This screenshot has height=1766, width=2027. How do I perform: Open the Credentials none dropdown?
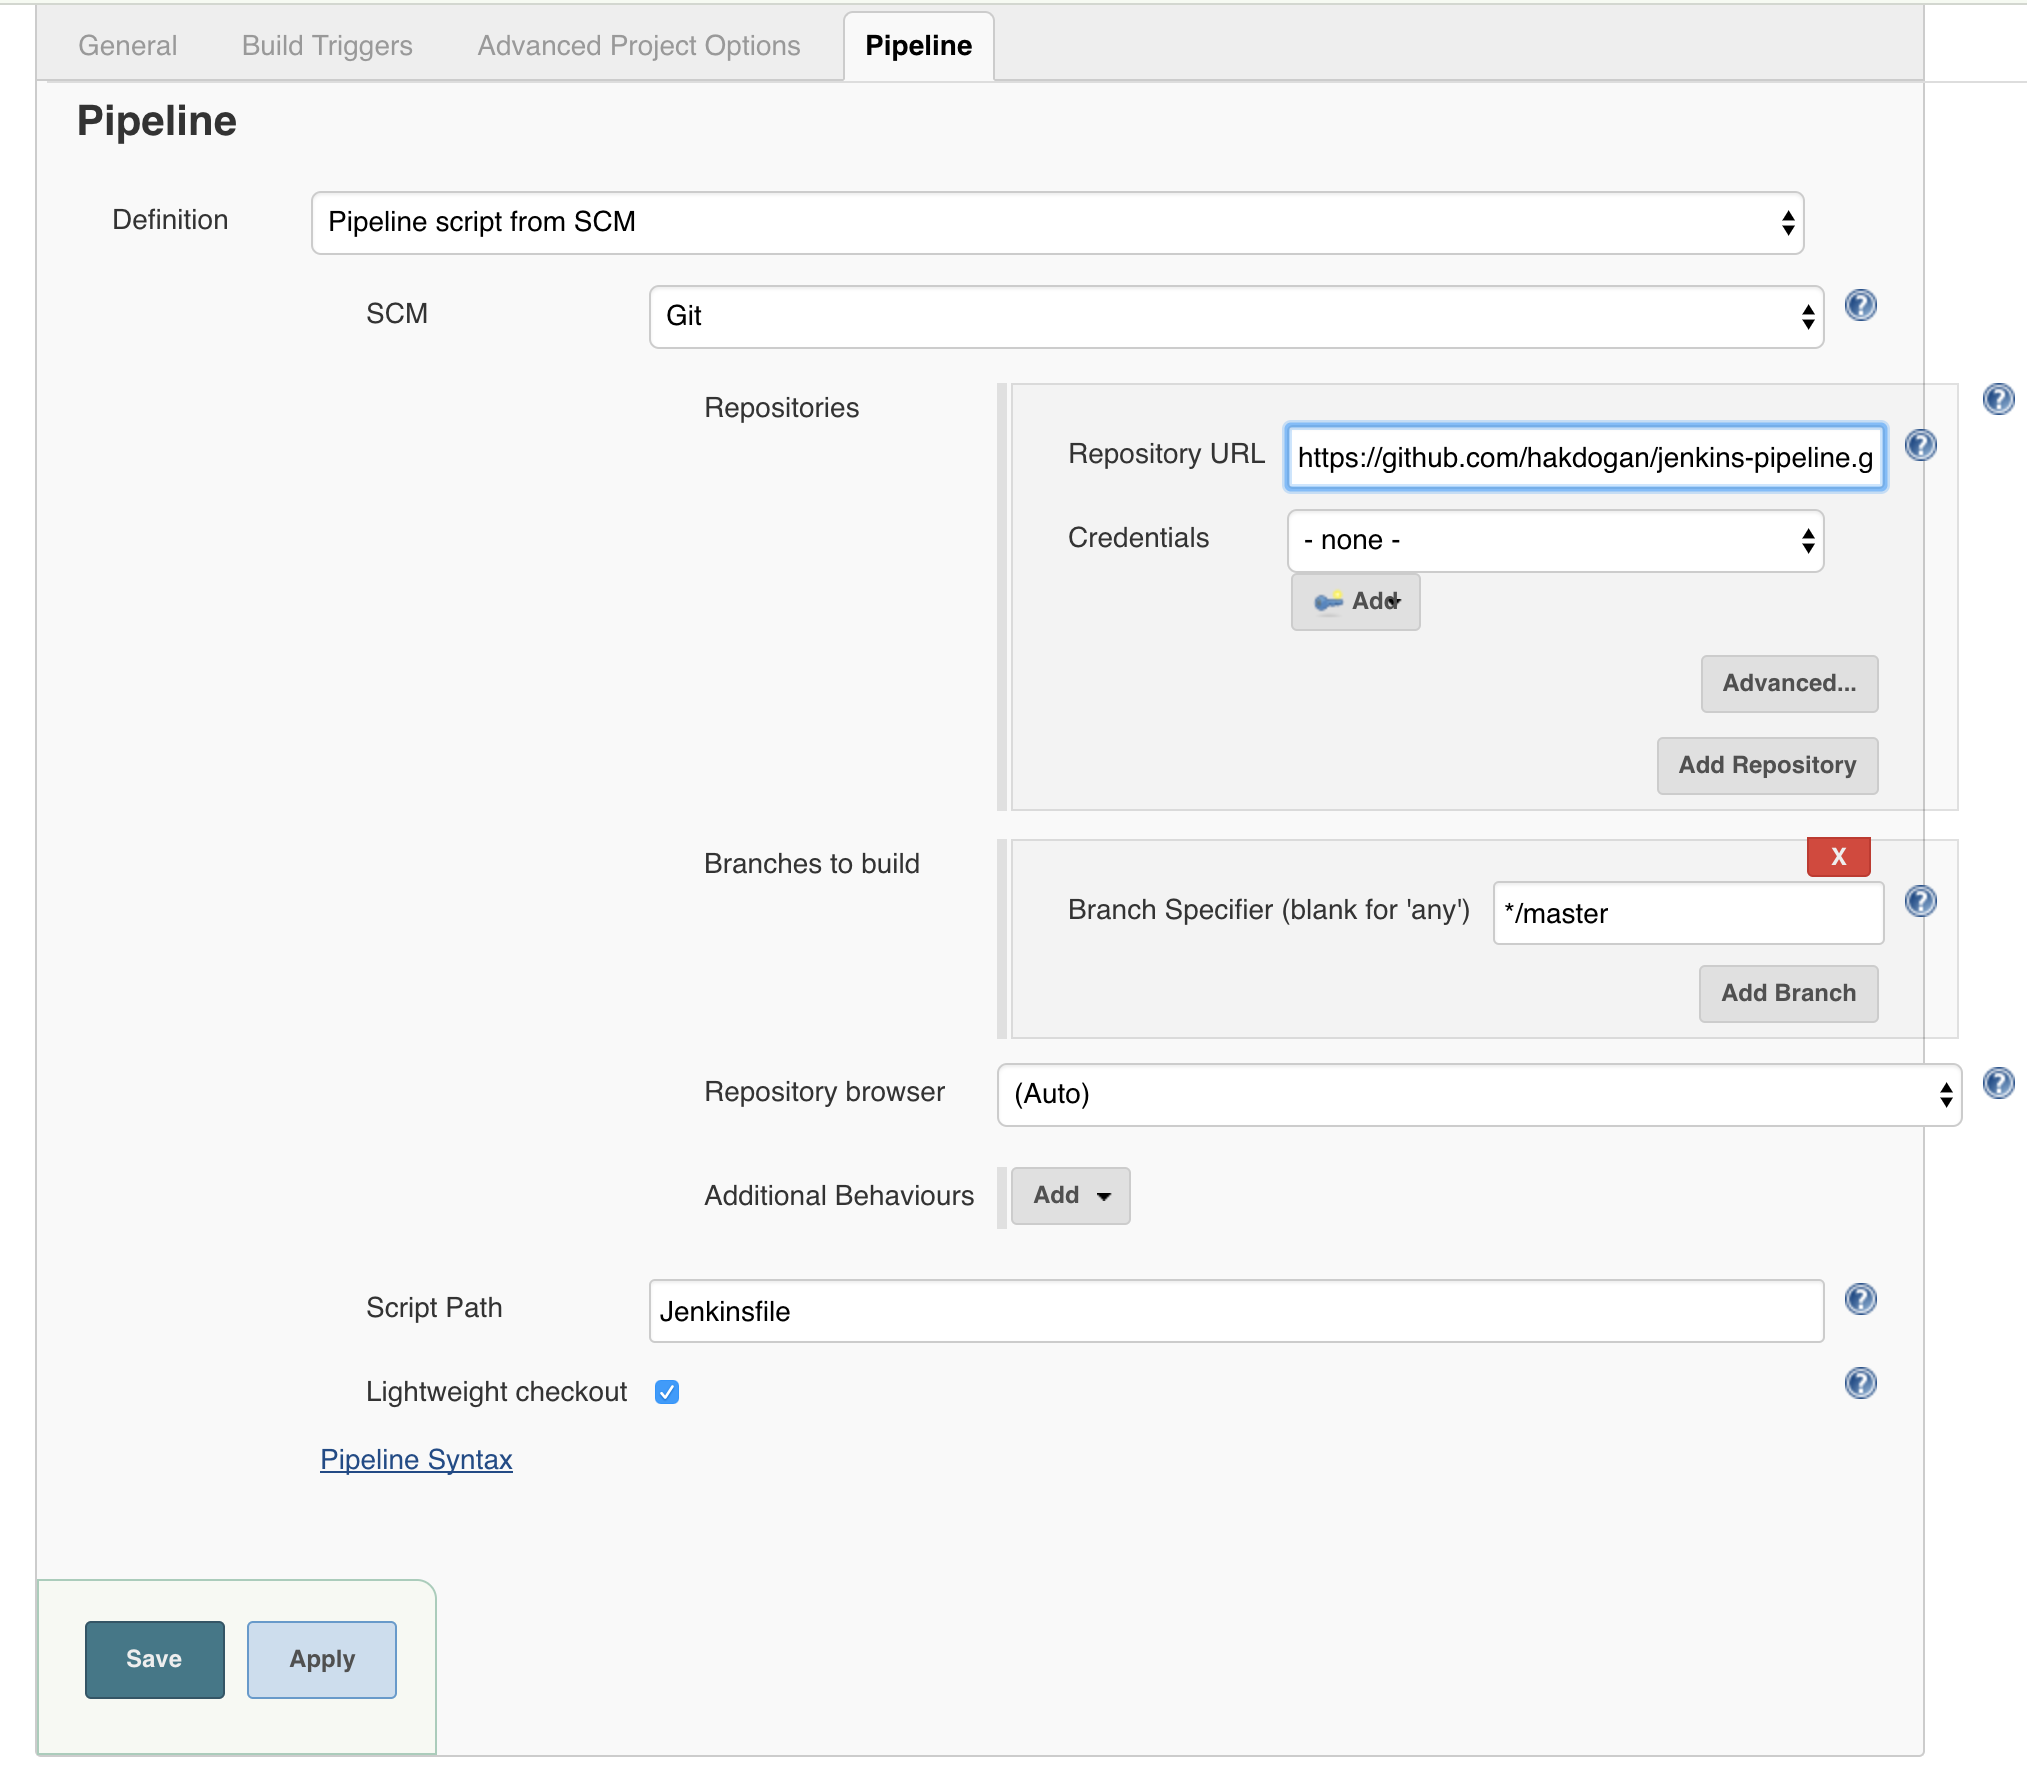tap(1555, 541)
